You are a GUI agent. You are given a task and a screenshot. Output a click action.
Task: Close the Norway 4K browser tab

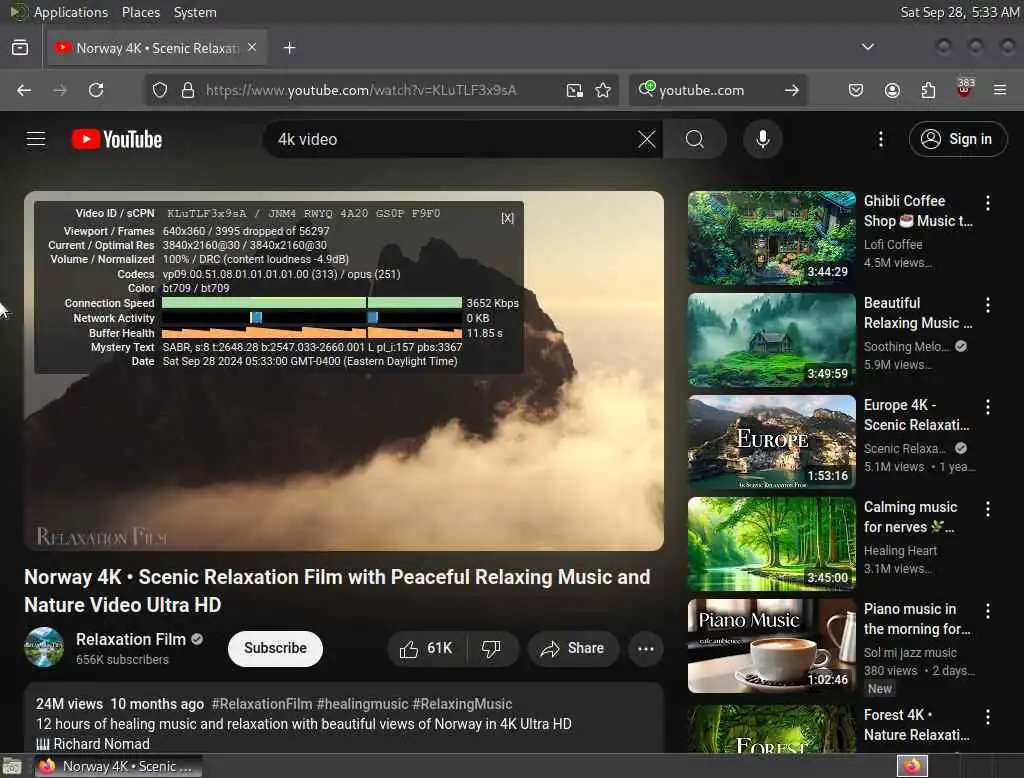click(x=252, y=48)
